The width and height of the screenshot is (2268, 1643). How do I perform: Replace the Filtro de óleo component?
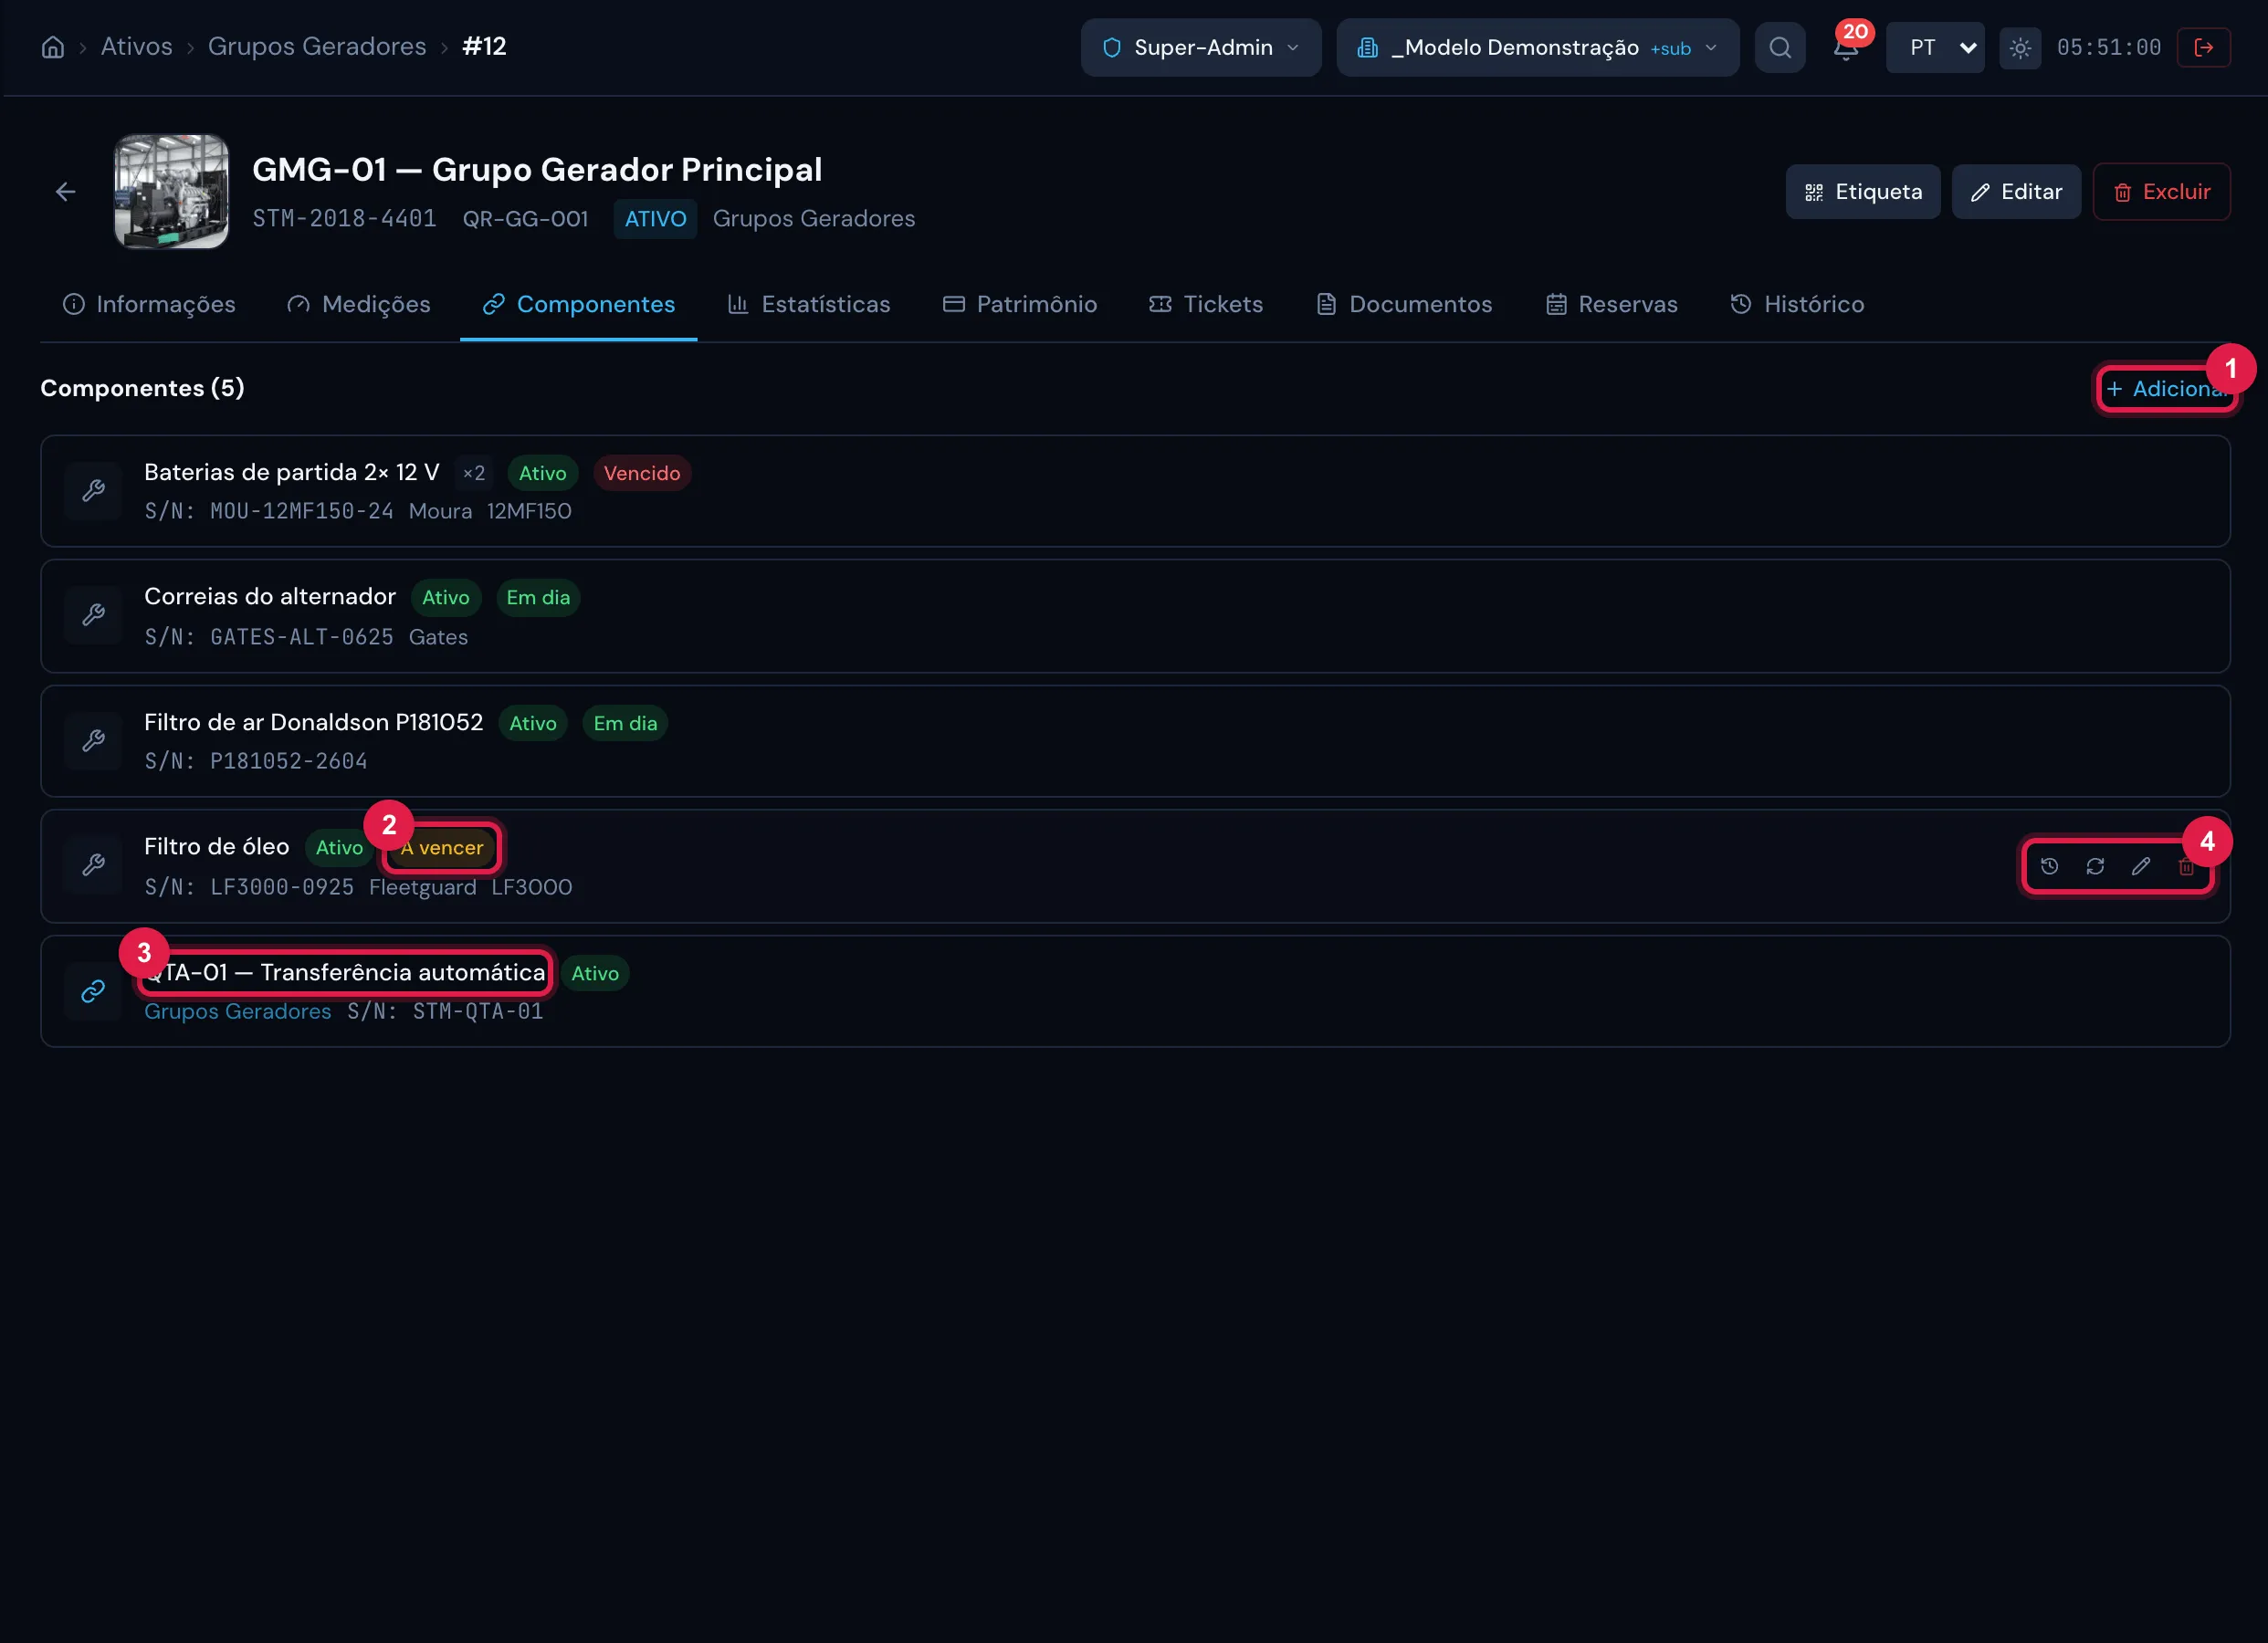pyautogui.click(x=2095, y=866)
